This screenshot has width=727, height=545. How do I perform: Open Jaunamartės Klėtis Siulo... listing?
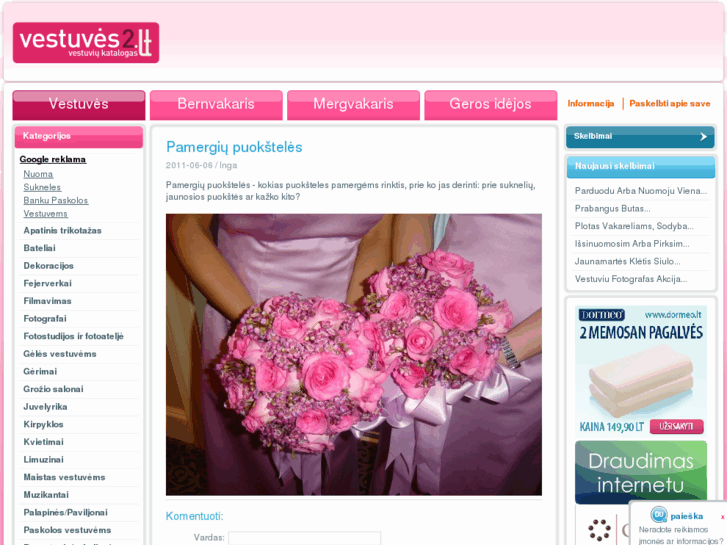627,262
